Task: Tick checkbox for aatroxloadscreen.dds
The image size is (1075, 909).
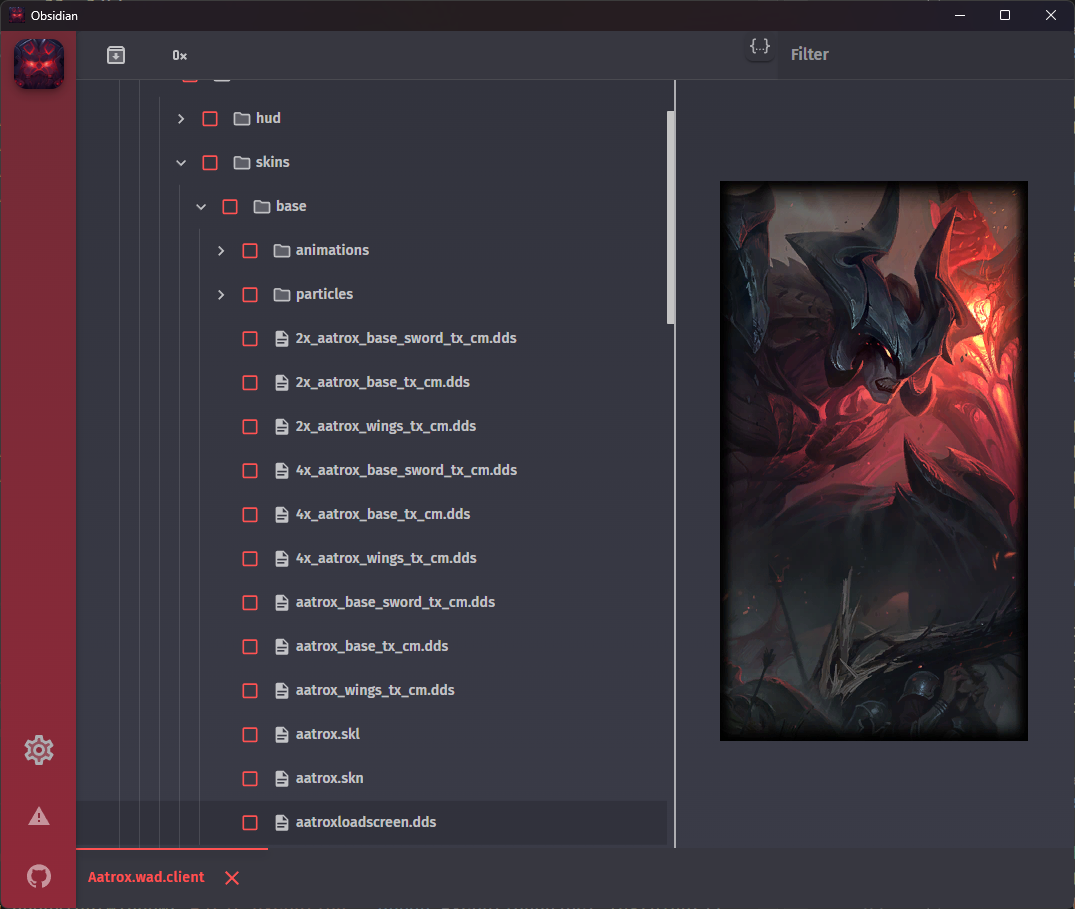Action: [250, 823]
